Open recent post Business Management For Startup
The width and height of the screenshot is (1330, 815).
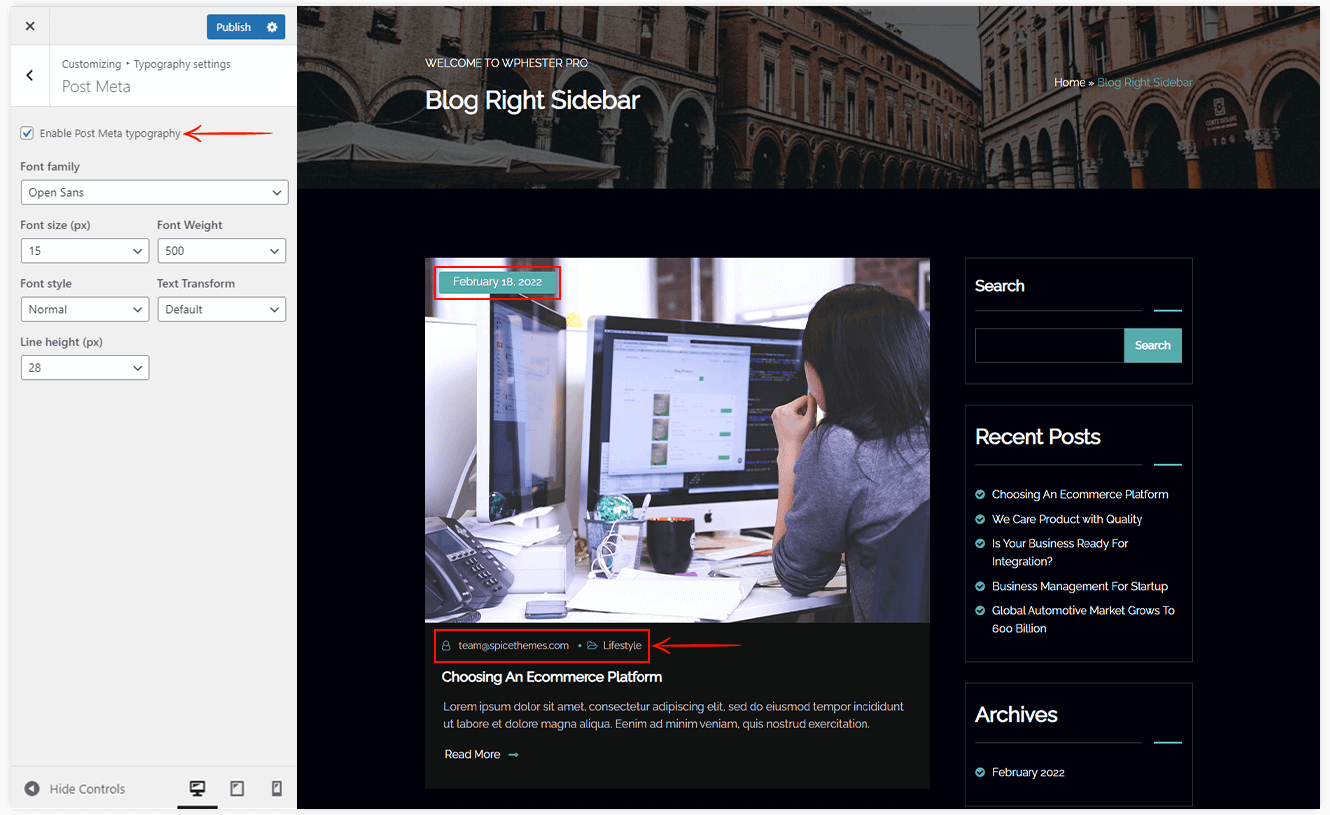tap(1080, 586)
